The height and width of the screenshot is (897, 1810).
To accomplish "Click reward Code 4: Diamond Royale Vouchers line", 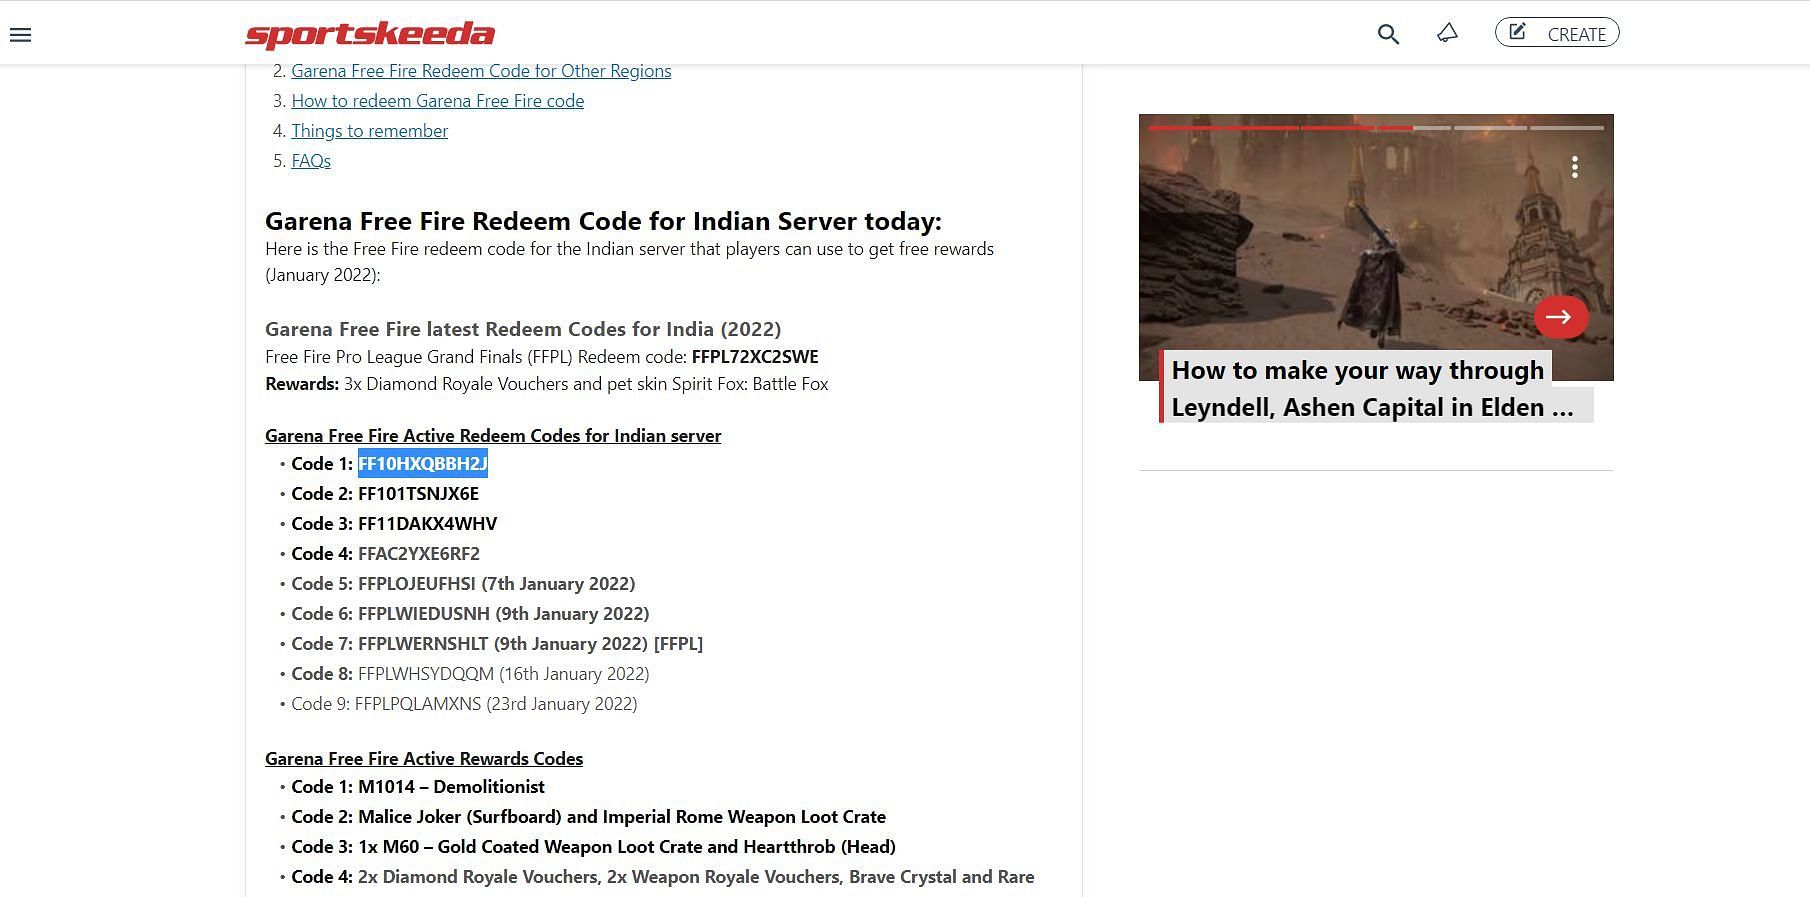I will pyautogui.click(x=662, y=877).
